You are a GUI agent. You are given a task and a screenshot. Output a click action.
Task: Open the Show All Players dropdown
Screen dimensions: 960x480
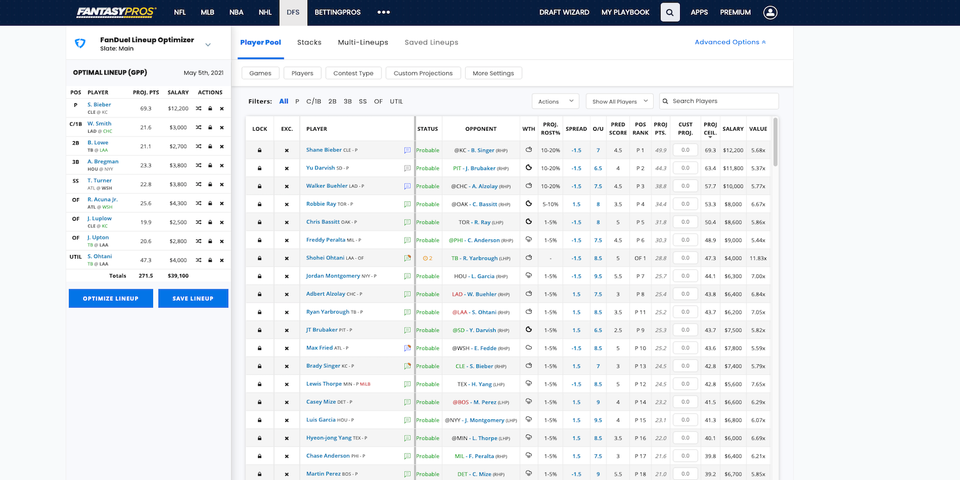point(620,101)
